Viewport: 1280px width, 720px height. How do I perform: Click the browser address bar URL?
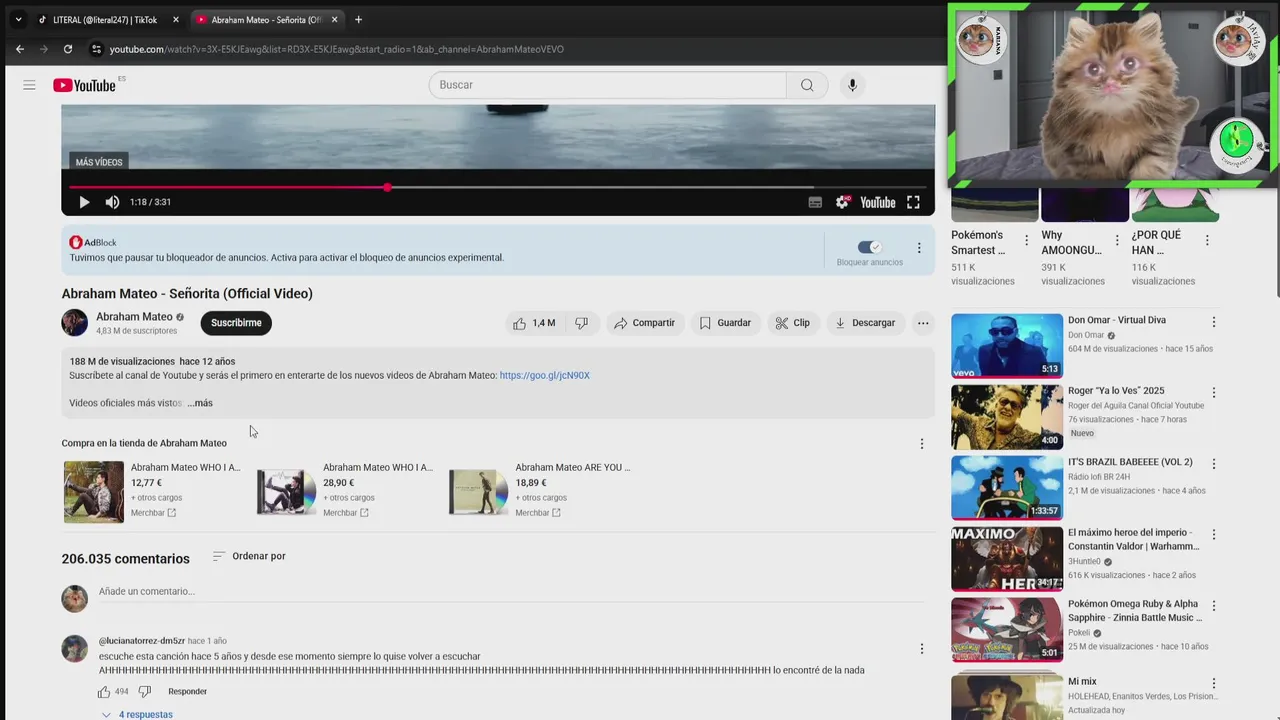click(x=336, y=49)
